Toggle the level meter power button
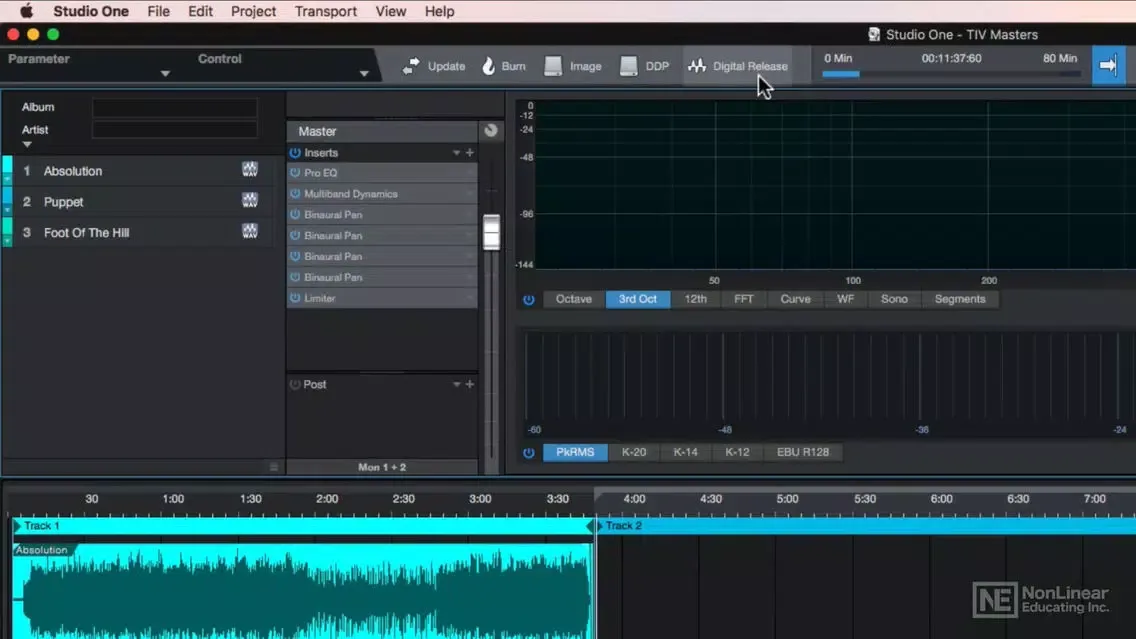 pyautogui.click(x=529, y=452)
